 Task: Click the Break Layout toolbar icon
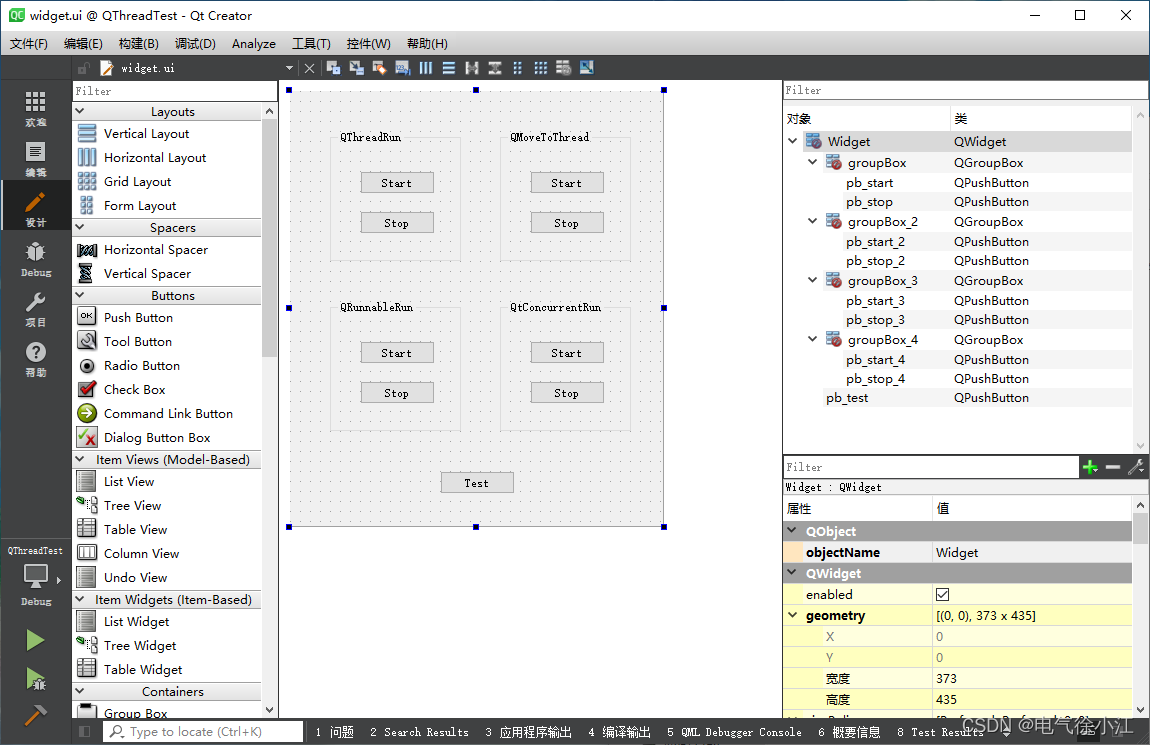(563, 68)
